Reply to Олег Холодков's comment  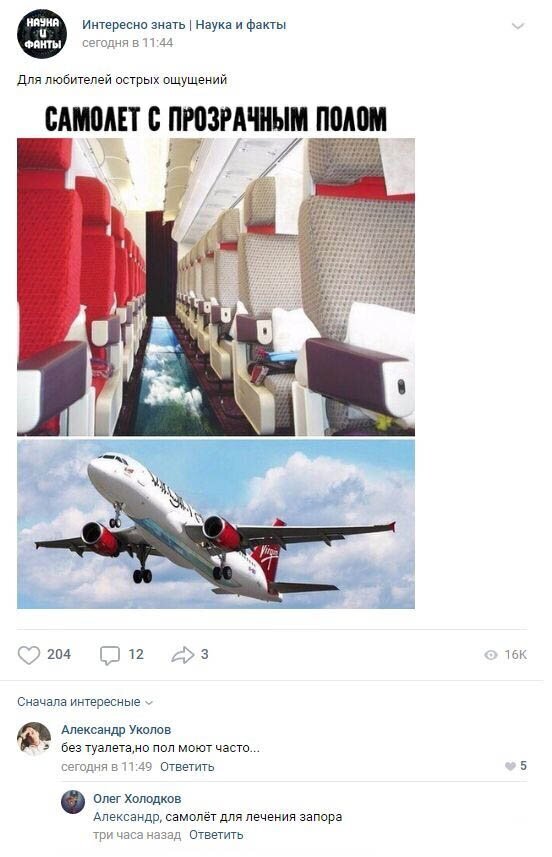pos(216,835)
